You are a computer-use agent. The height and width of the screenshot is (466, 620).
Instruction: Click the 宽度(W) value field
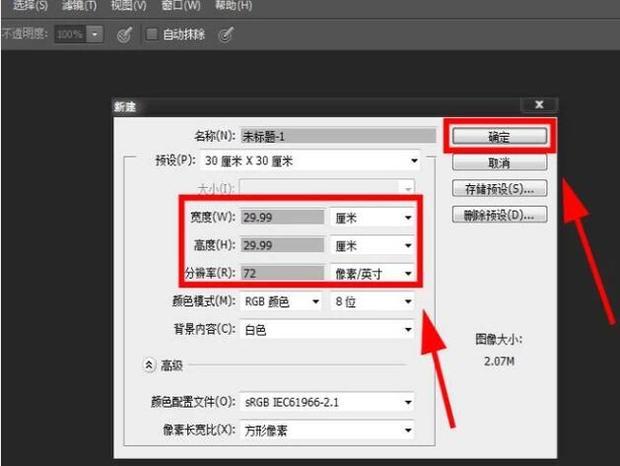point(282,217)
